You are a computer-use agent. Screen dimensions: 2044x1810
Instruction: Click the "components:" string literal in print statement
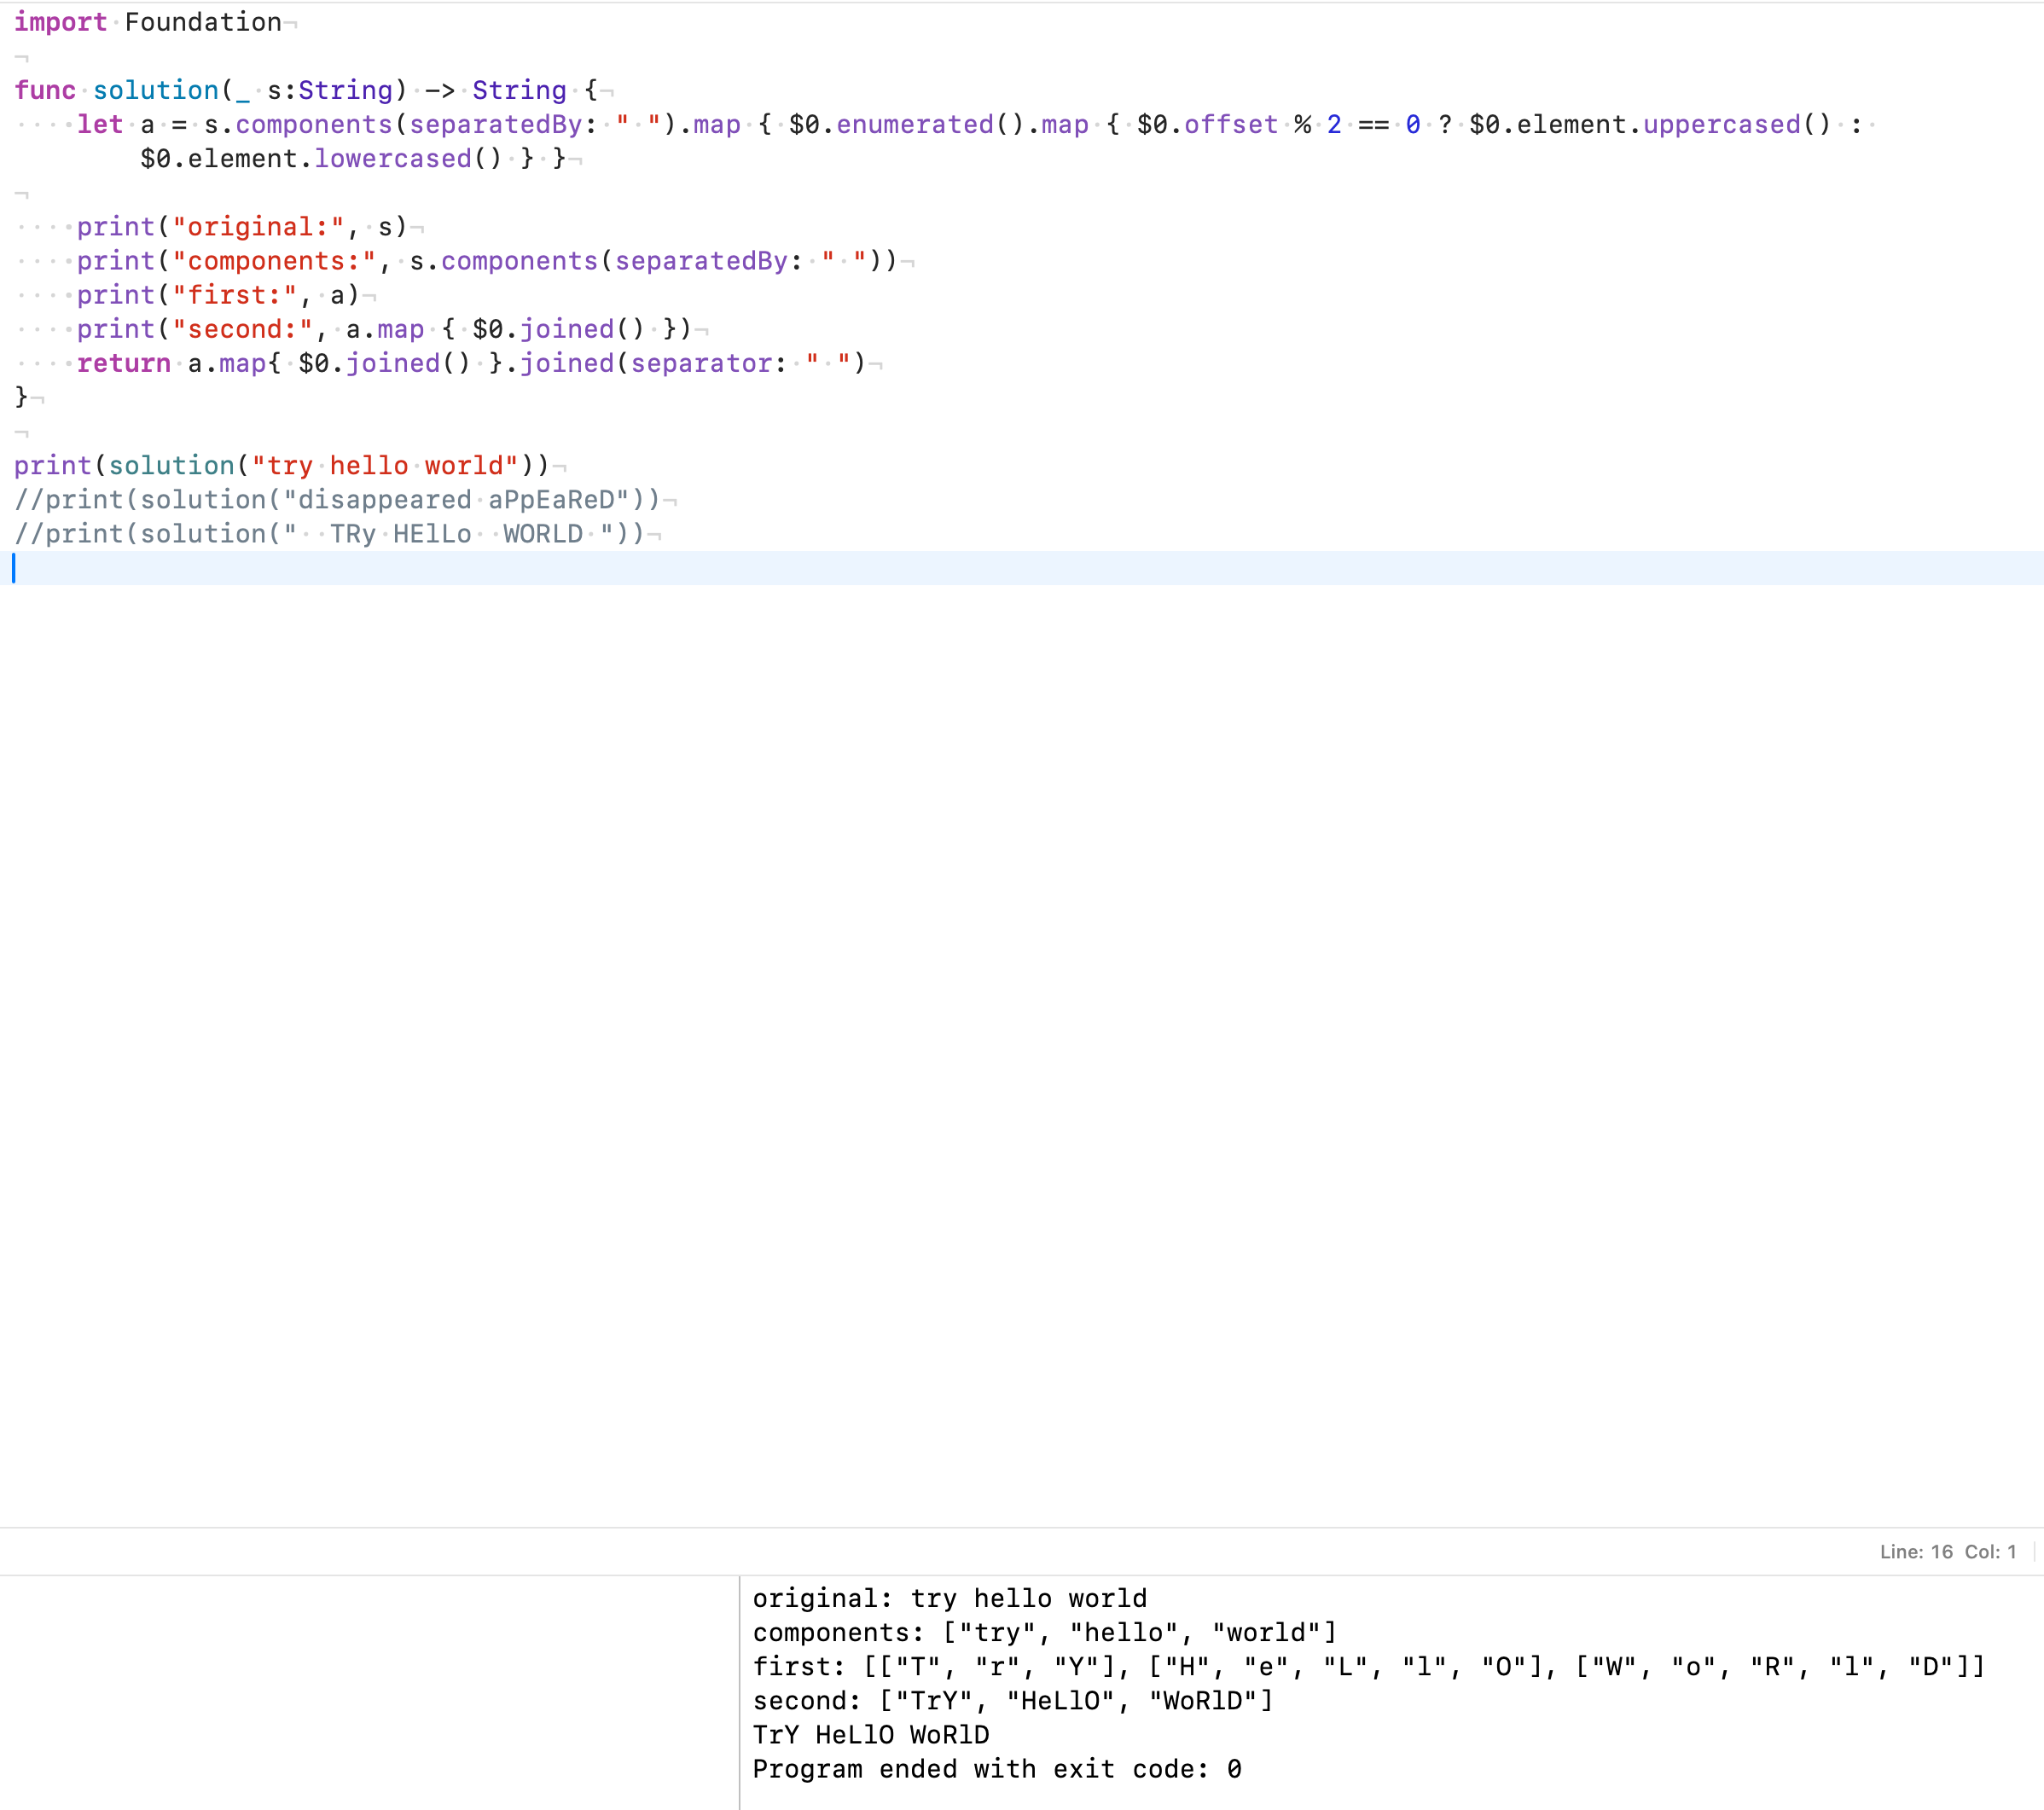(274, 261)
